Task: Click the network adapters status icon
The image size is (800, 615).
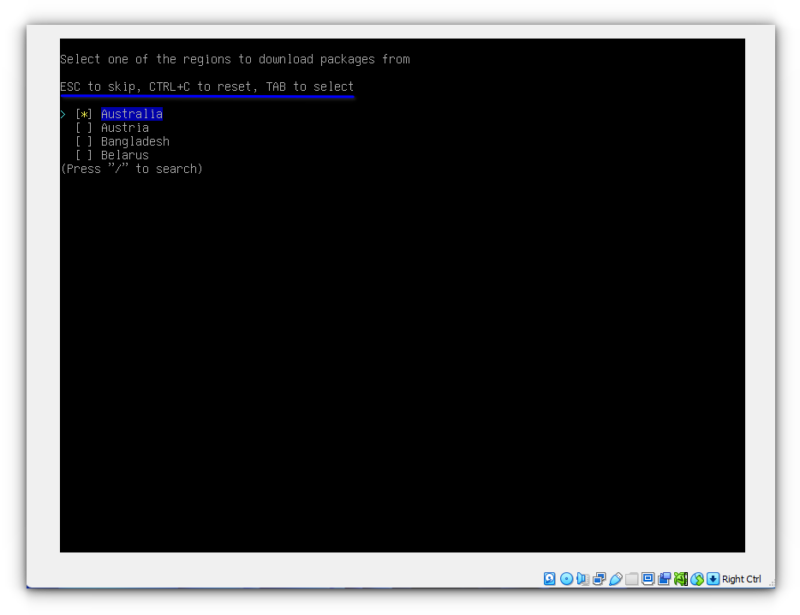Action: click(x=599, y=578)
